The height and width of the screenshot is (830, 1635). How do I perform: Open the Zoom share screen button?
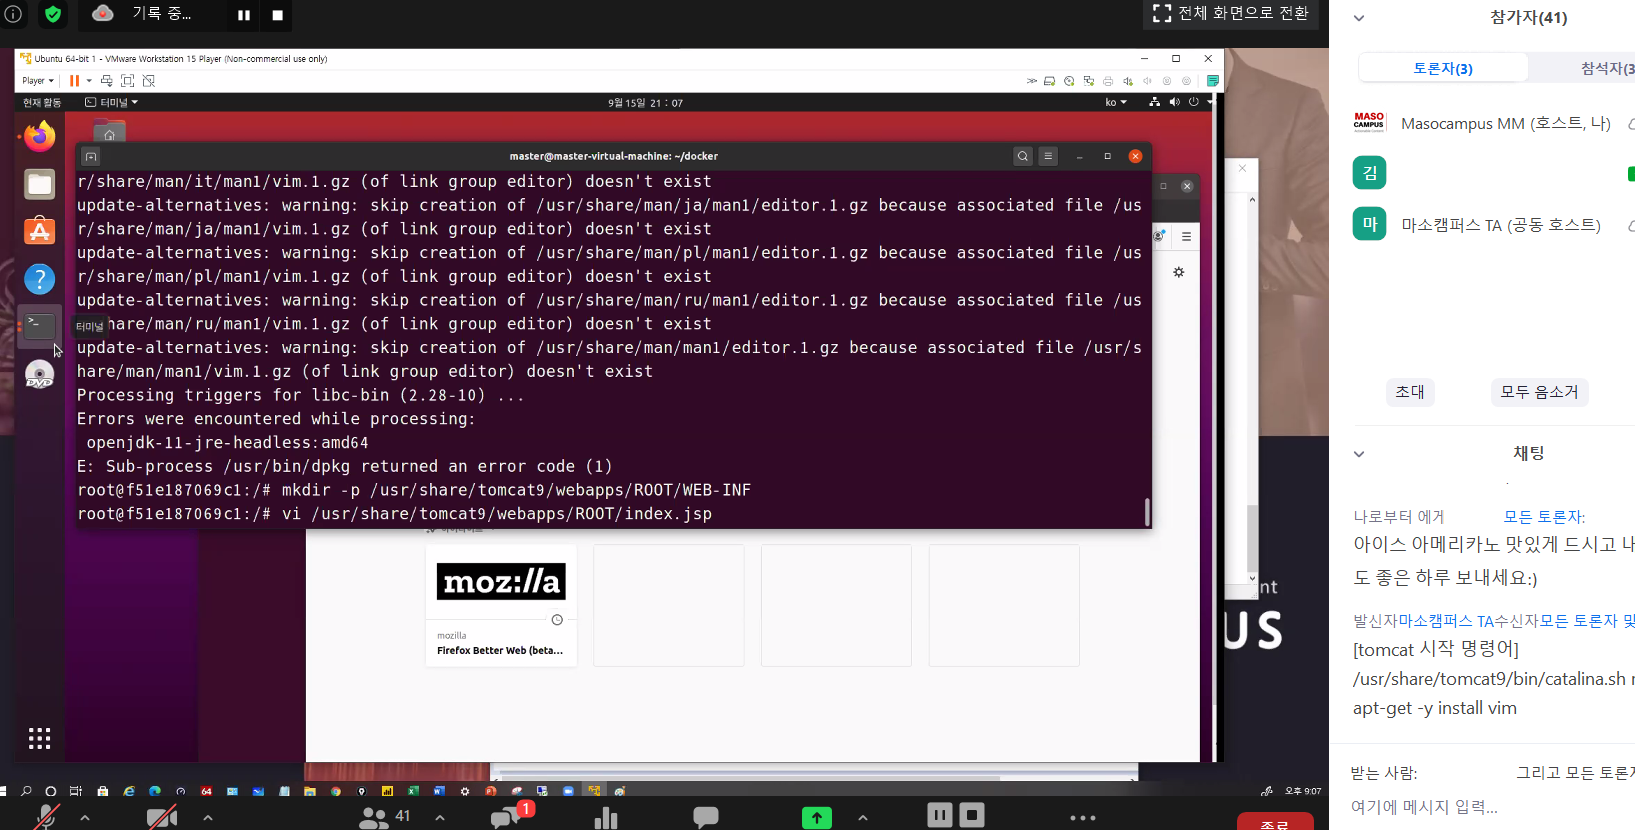(x=816, y=817)
